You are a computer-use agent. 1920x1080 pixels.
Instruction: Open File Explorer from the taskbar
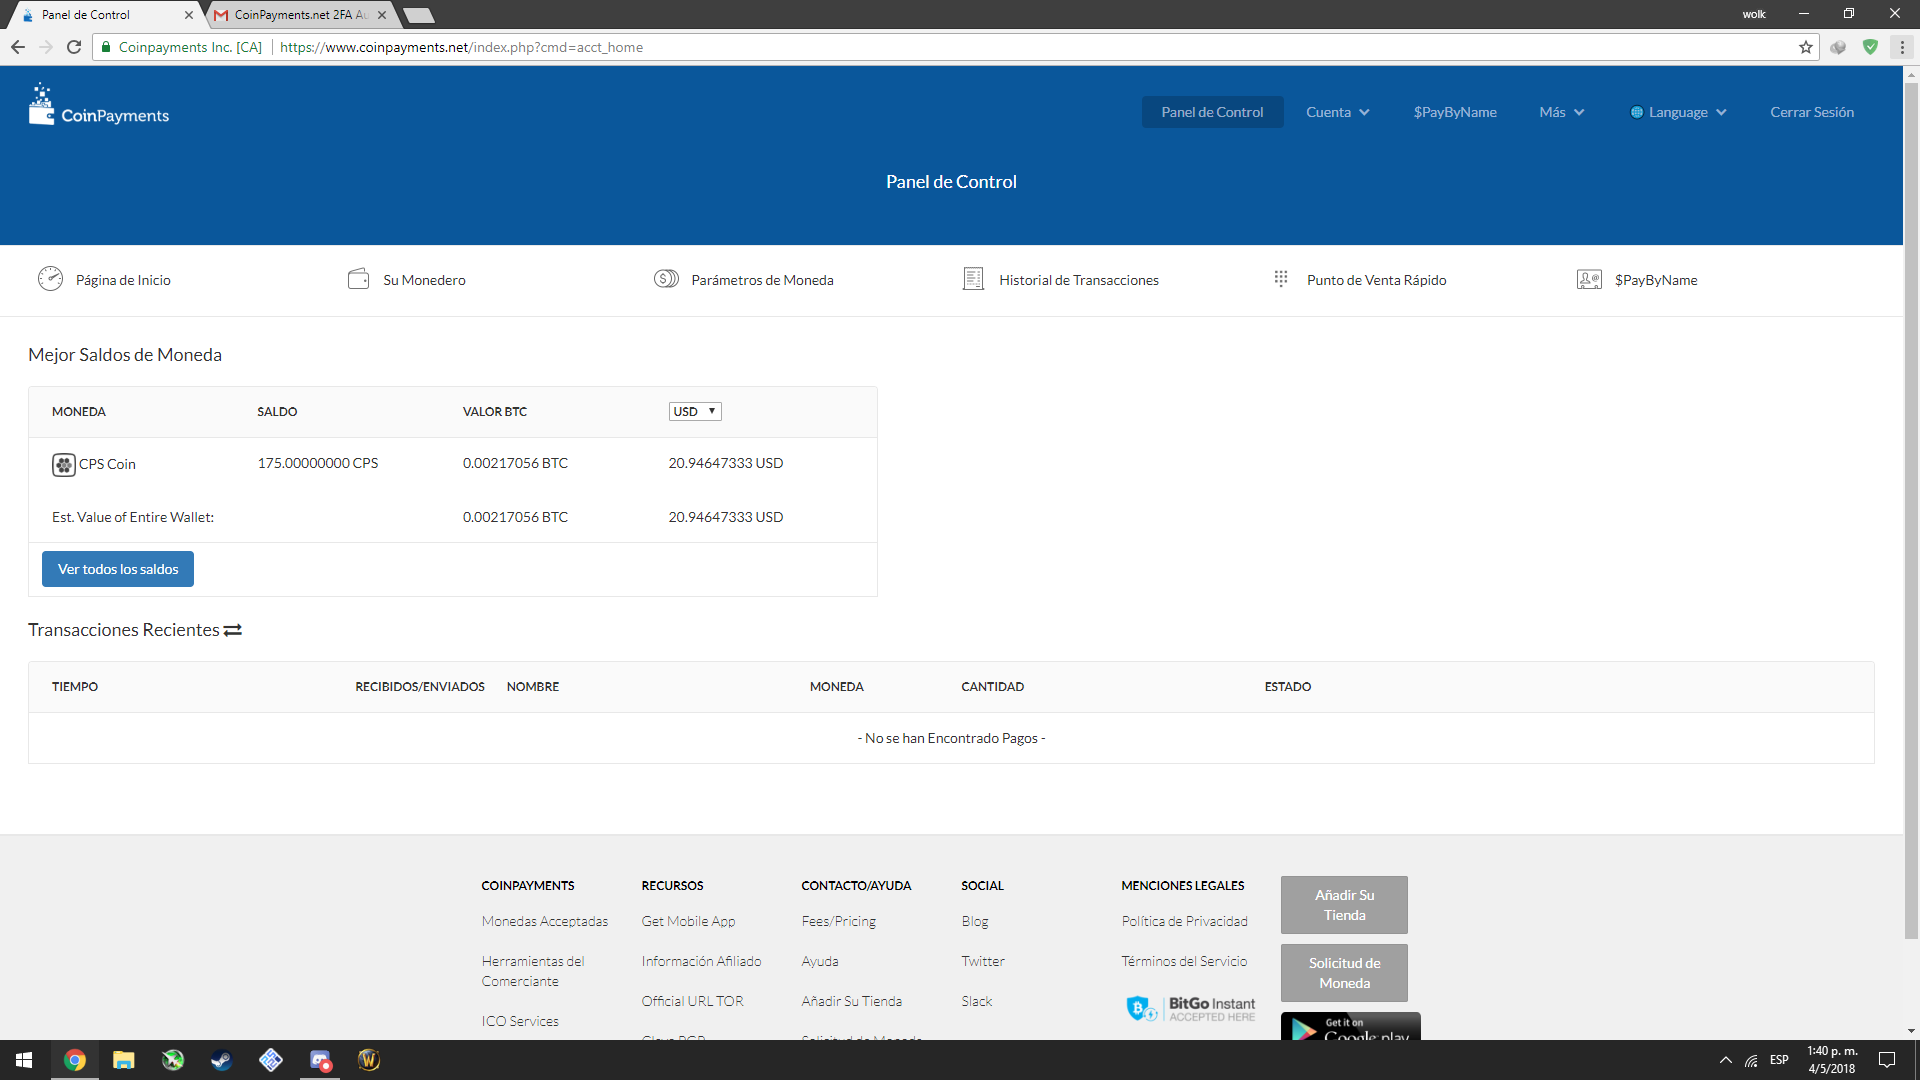pyautogui.click(x=123, y=1060)
